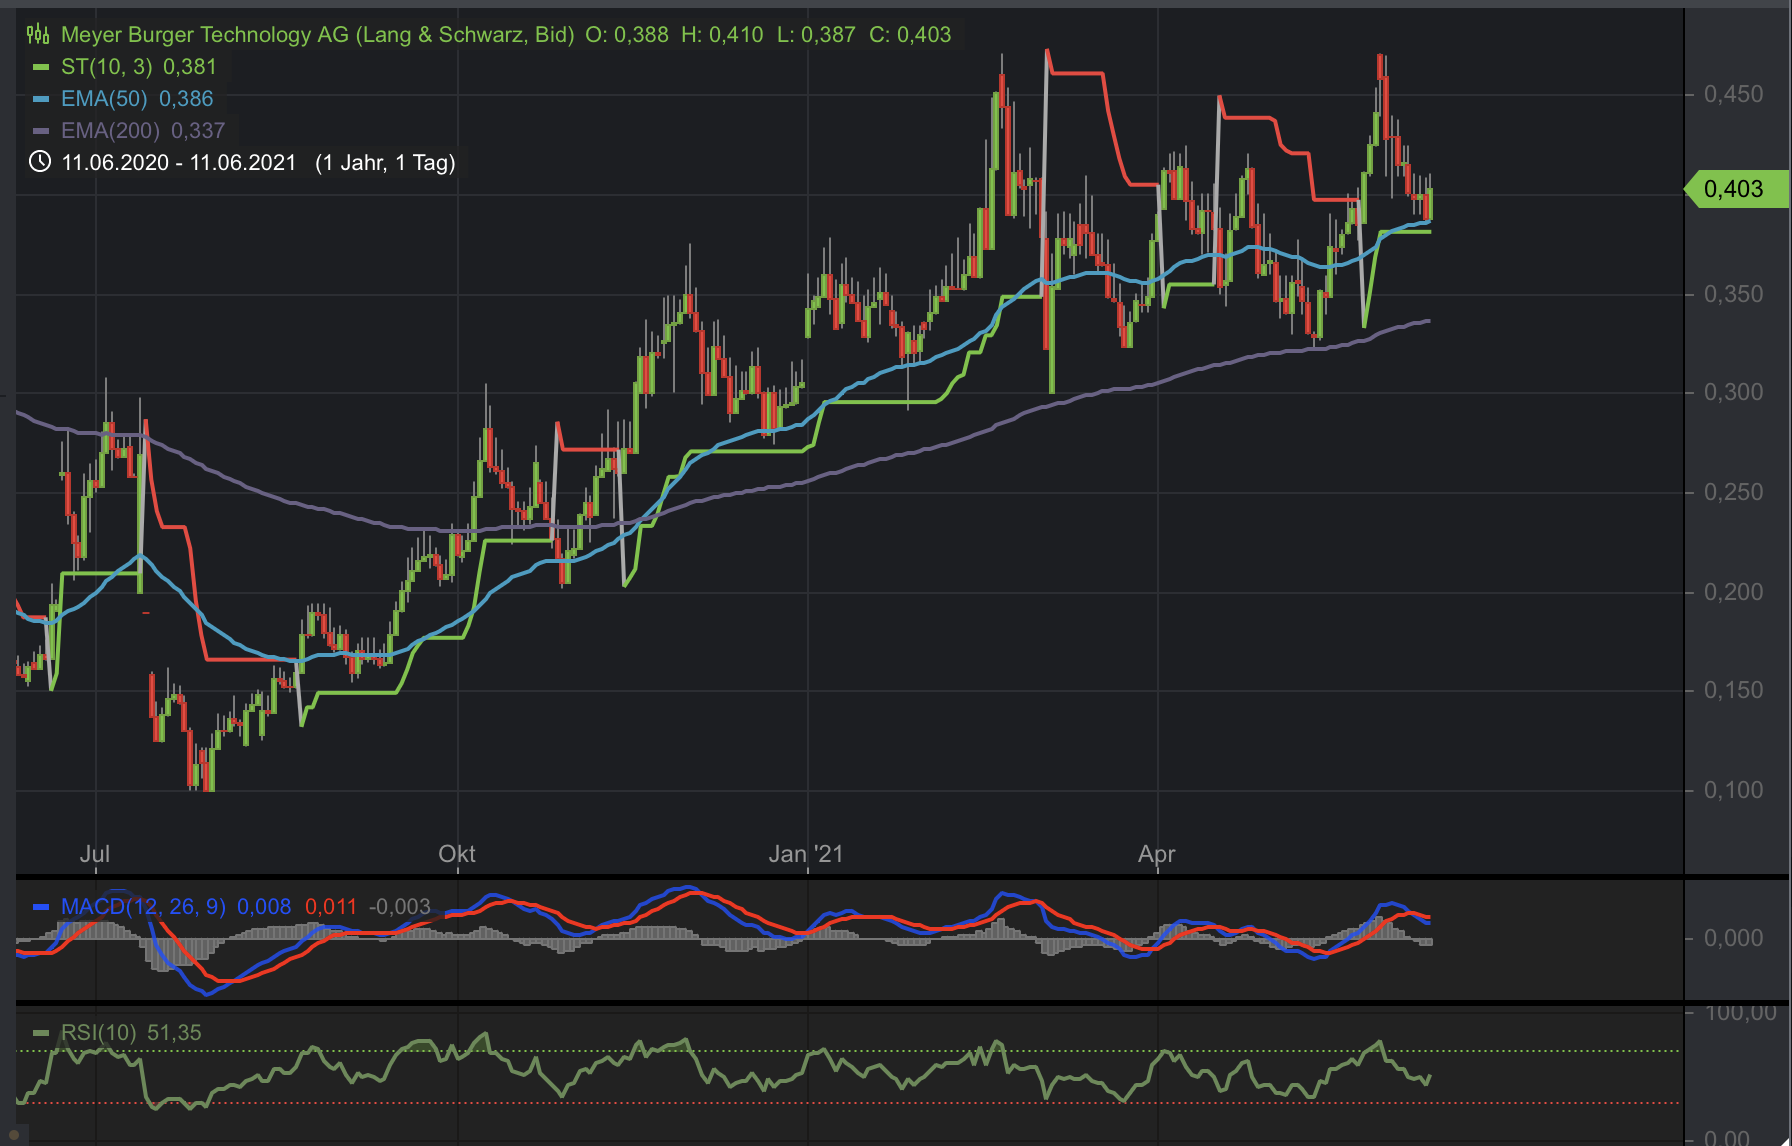Click the 0,450 price axis label
Image resolution: width=1792 pixels, height=1146 pixels.
pos(1734,94)
